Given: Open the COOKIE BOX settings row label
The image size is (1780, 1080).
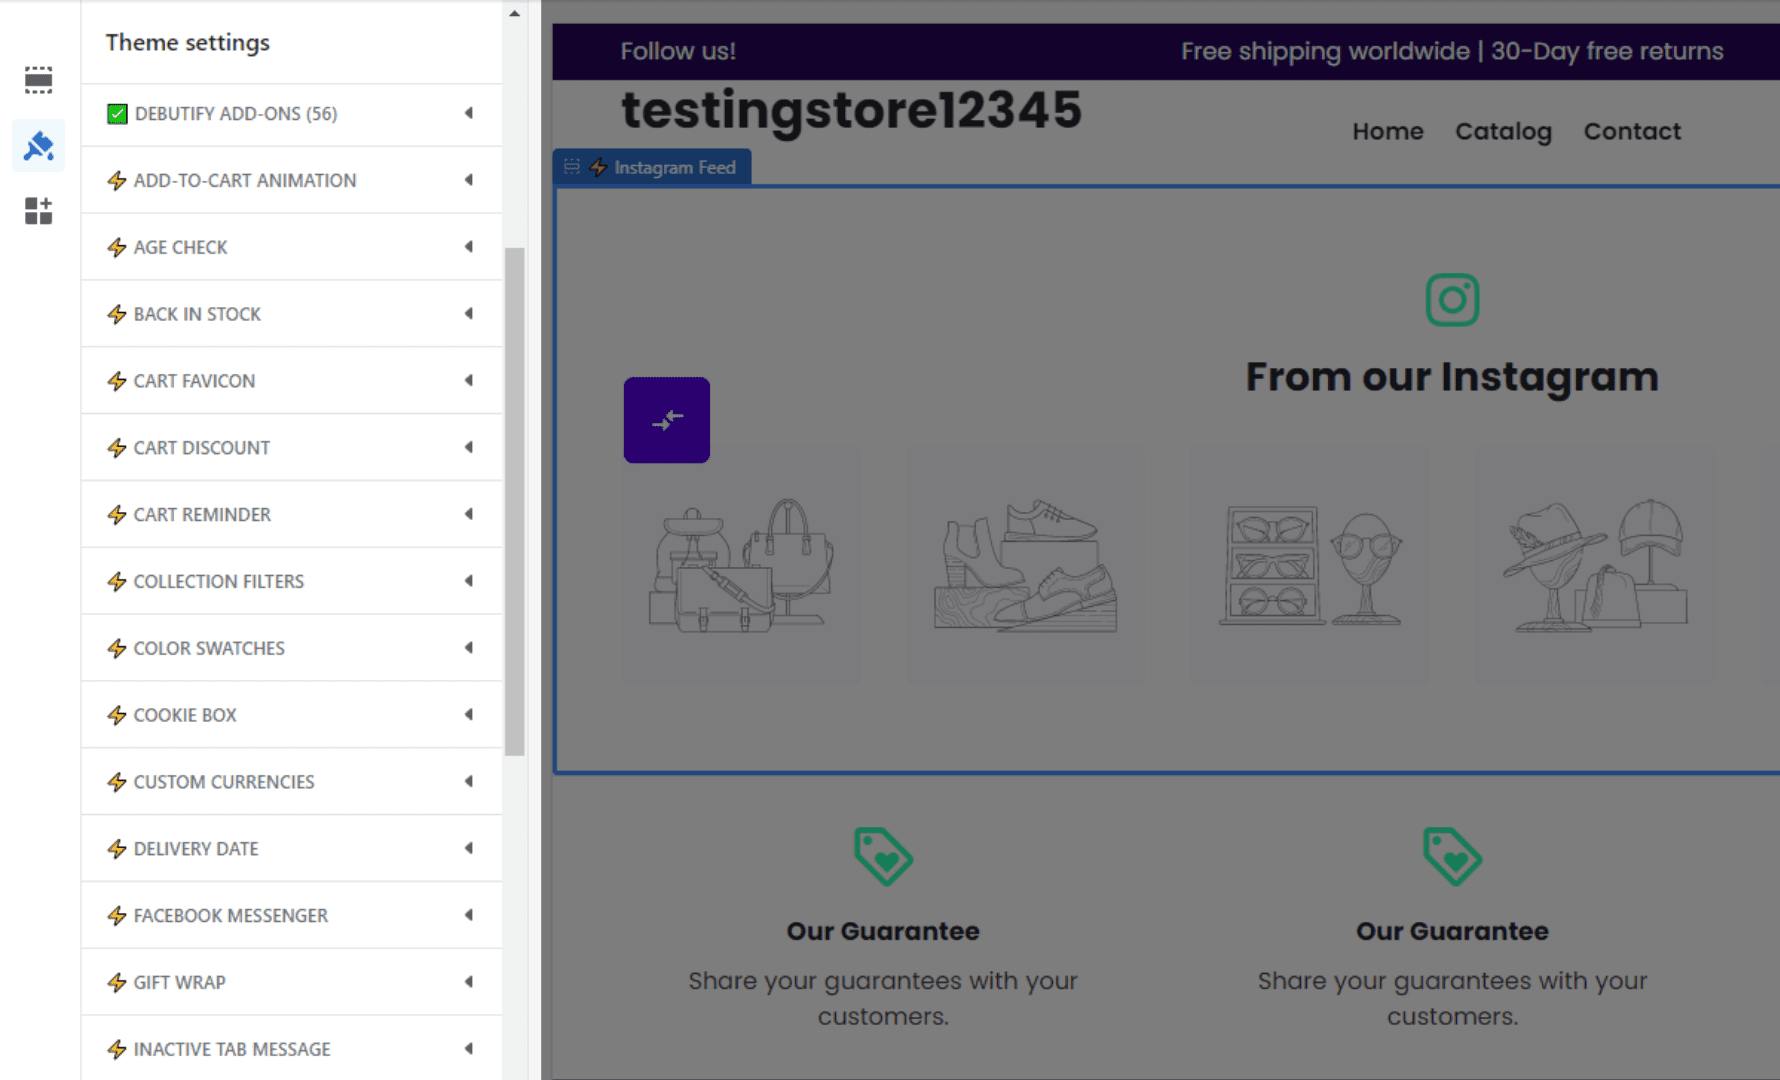Looking at the screenshot, I should pyautogui.click(x=185, y=715).
